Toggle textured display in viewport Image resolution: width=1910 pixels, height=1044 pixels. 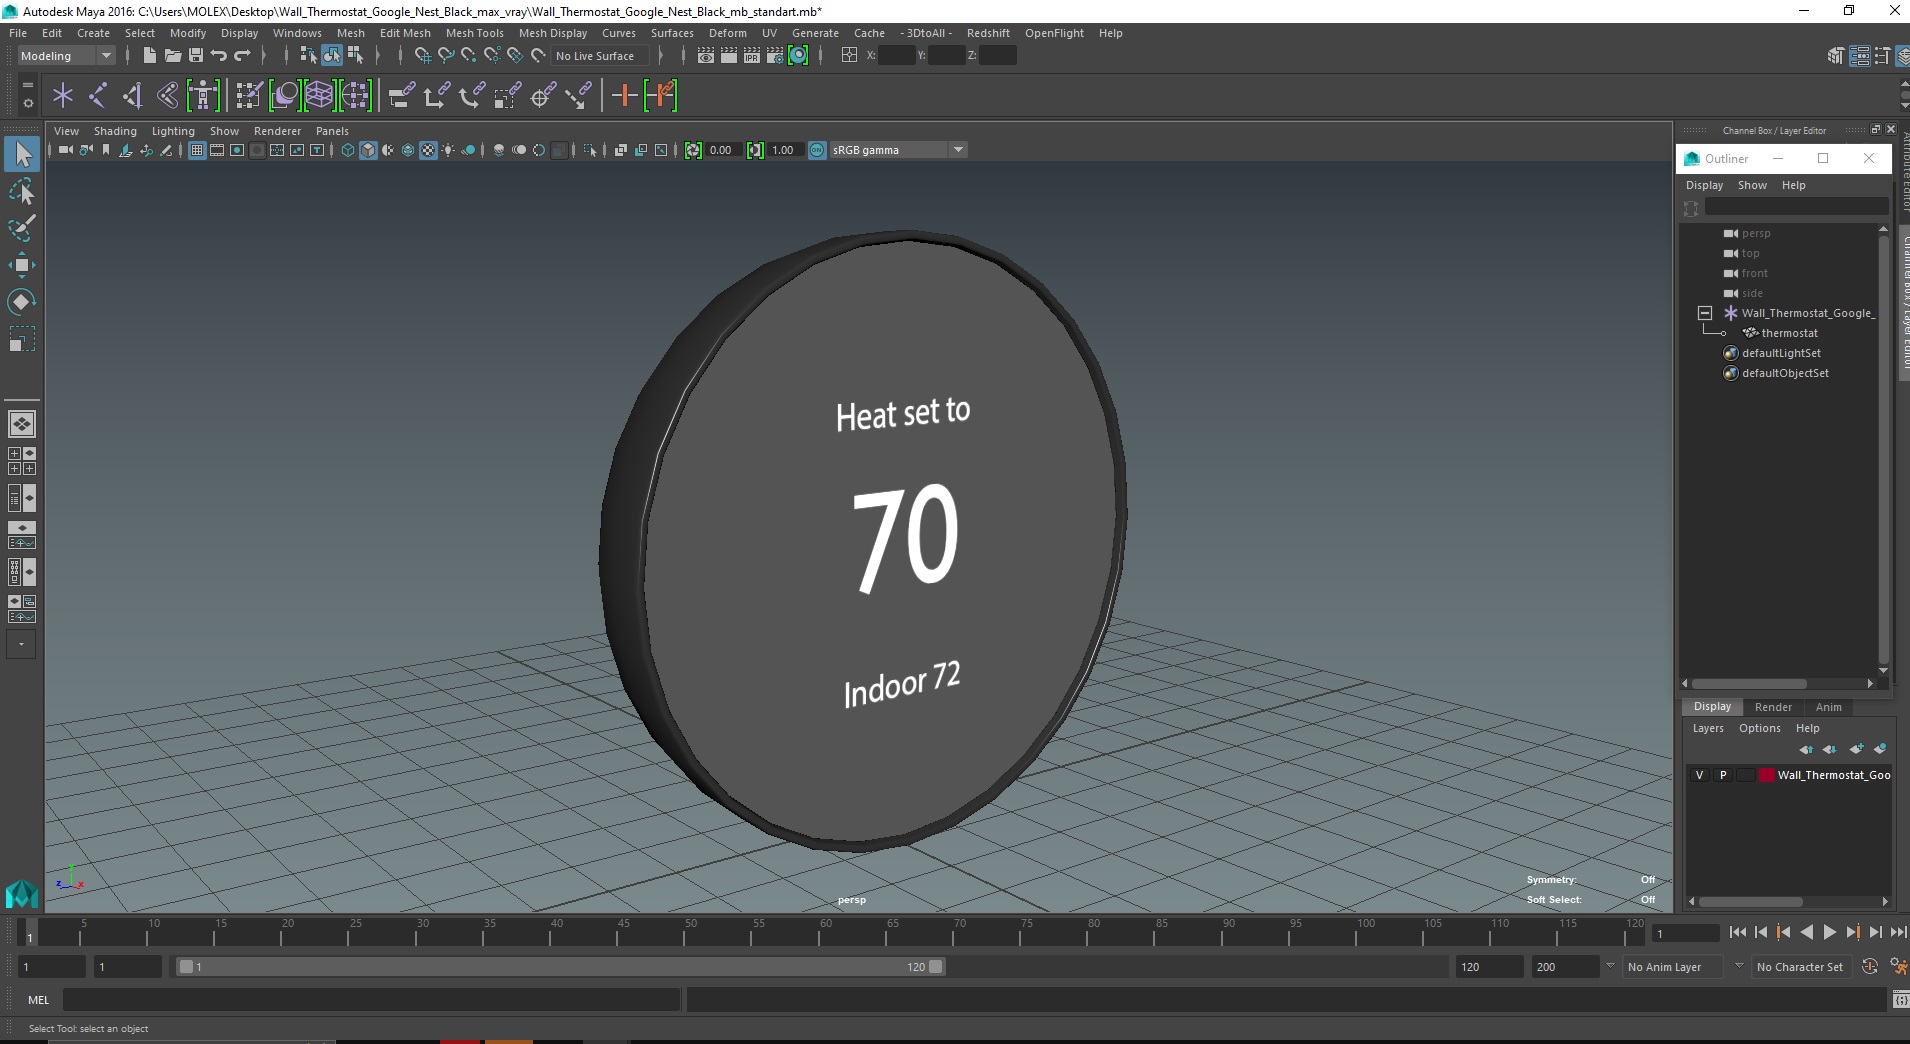tap(428, 150)
